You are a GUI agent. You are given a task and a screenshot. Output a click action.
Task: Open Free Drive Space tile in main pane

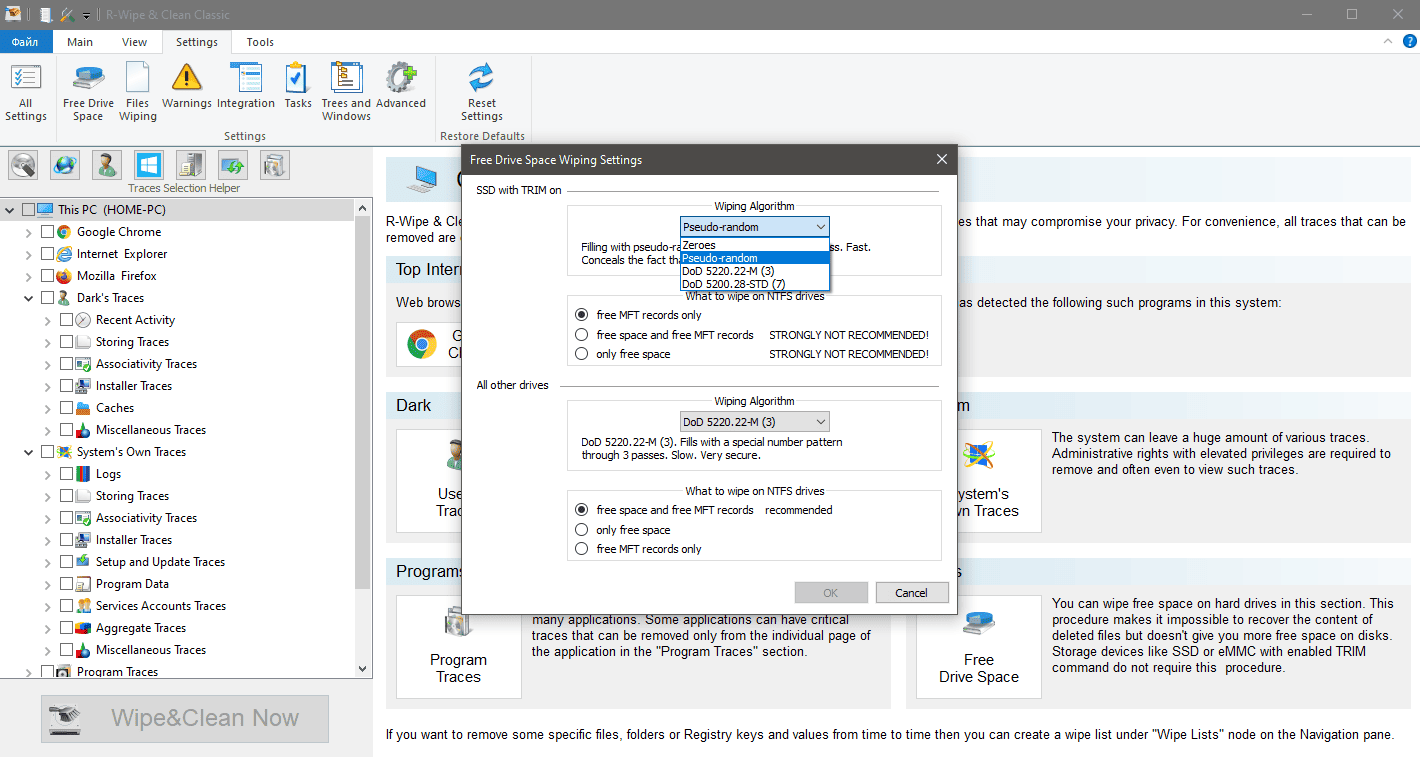coord(979,647)
